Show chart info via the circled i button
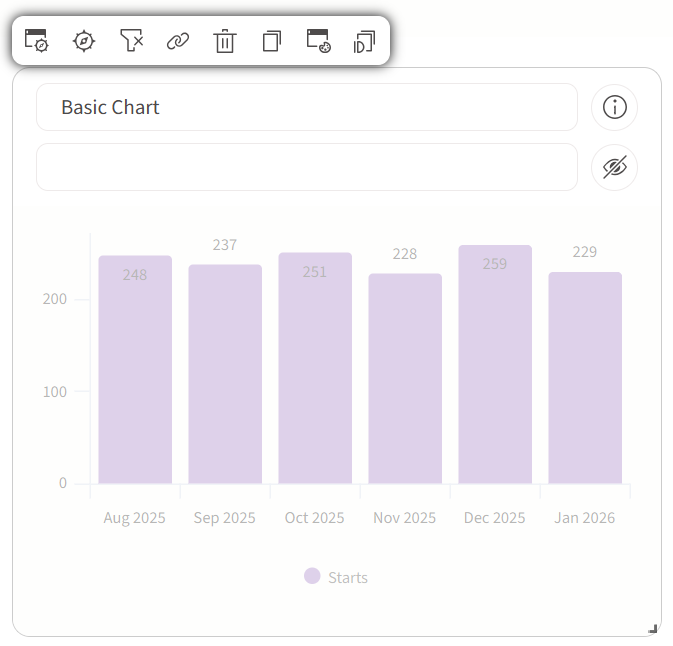Viewport: 673px width, 646px height. point(614,107)
